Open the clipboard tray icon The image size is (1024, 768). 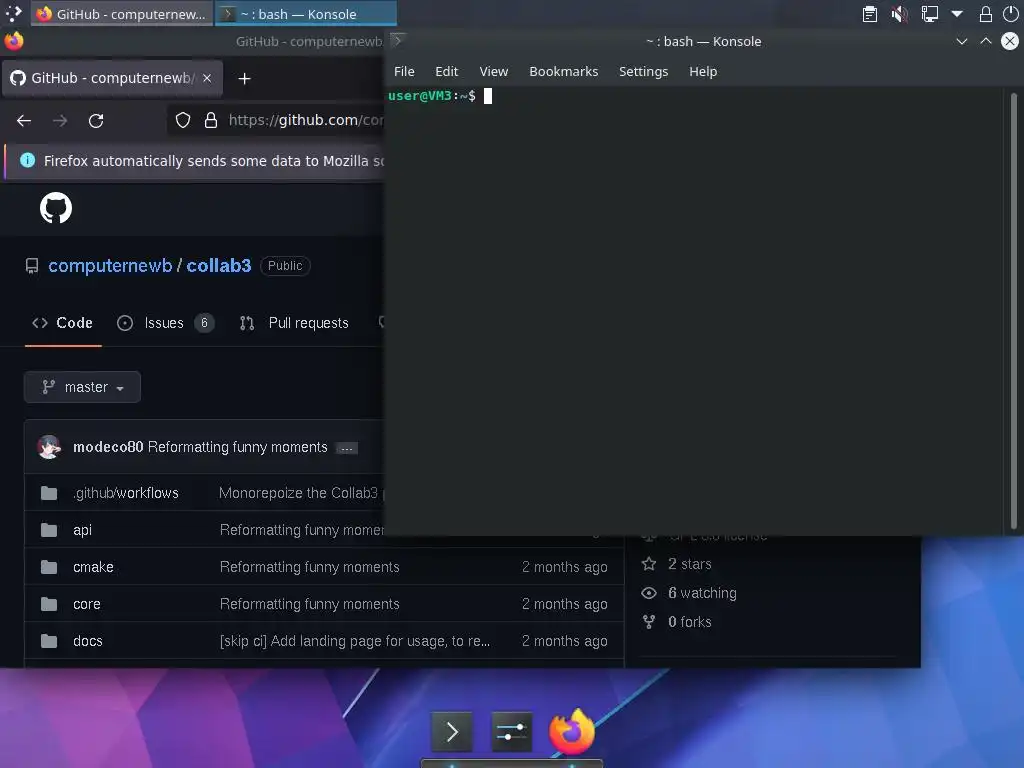point(869,14)
